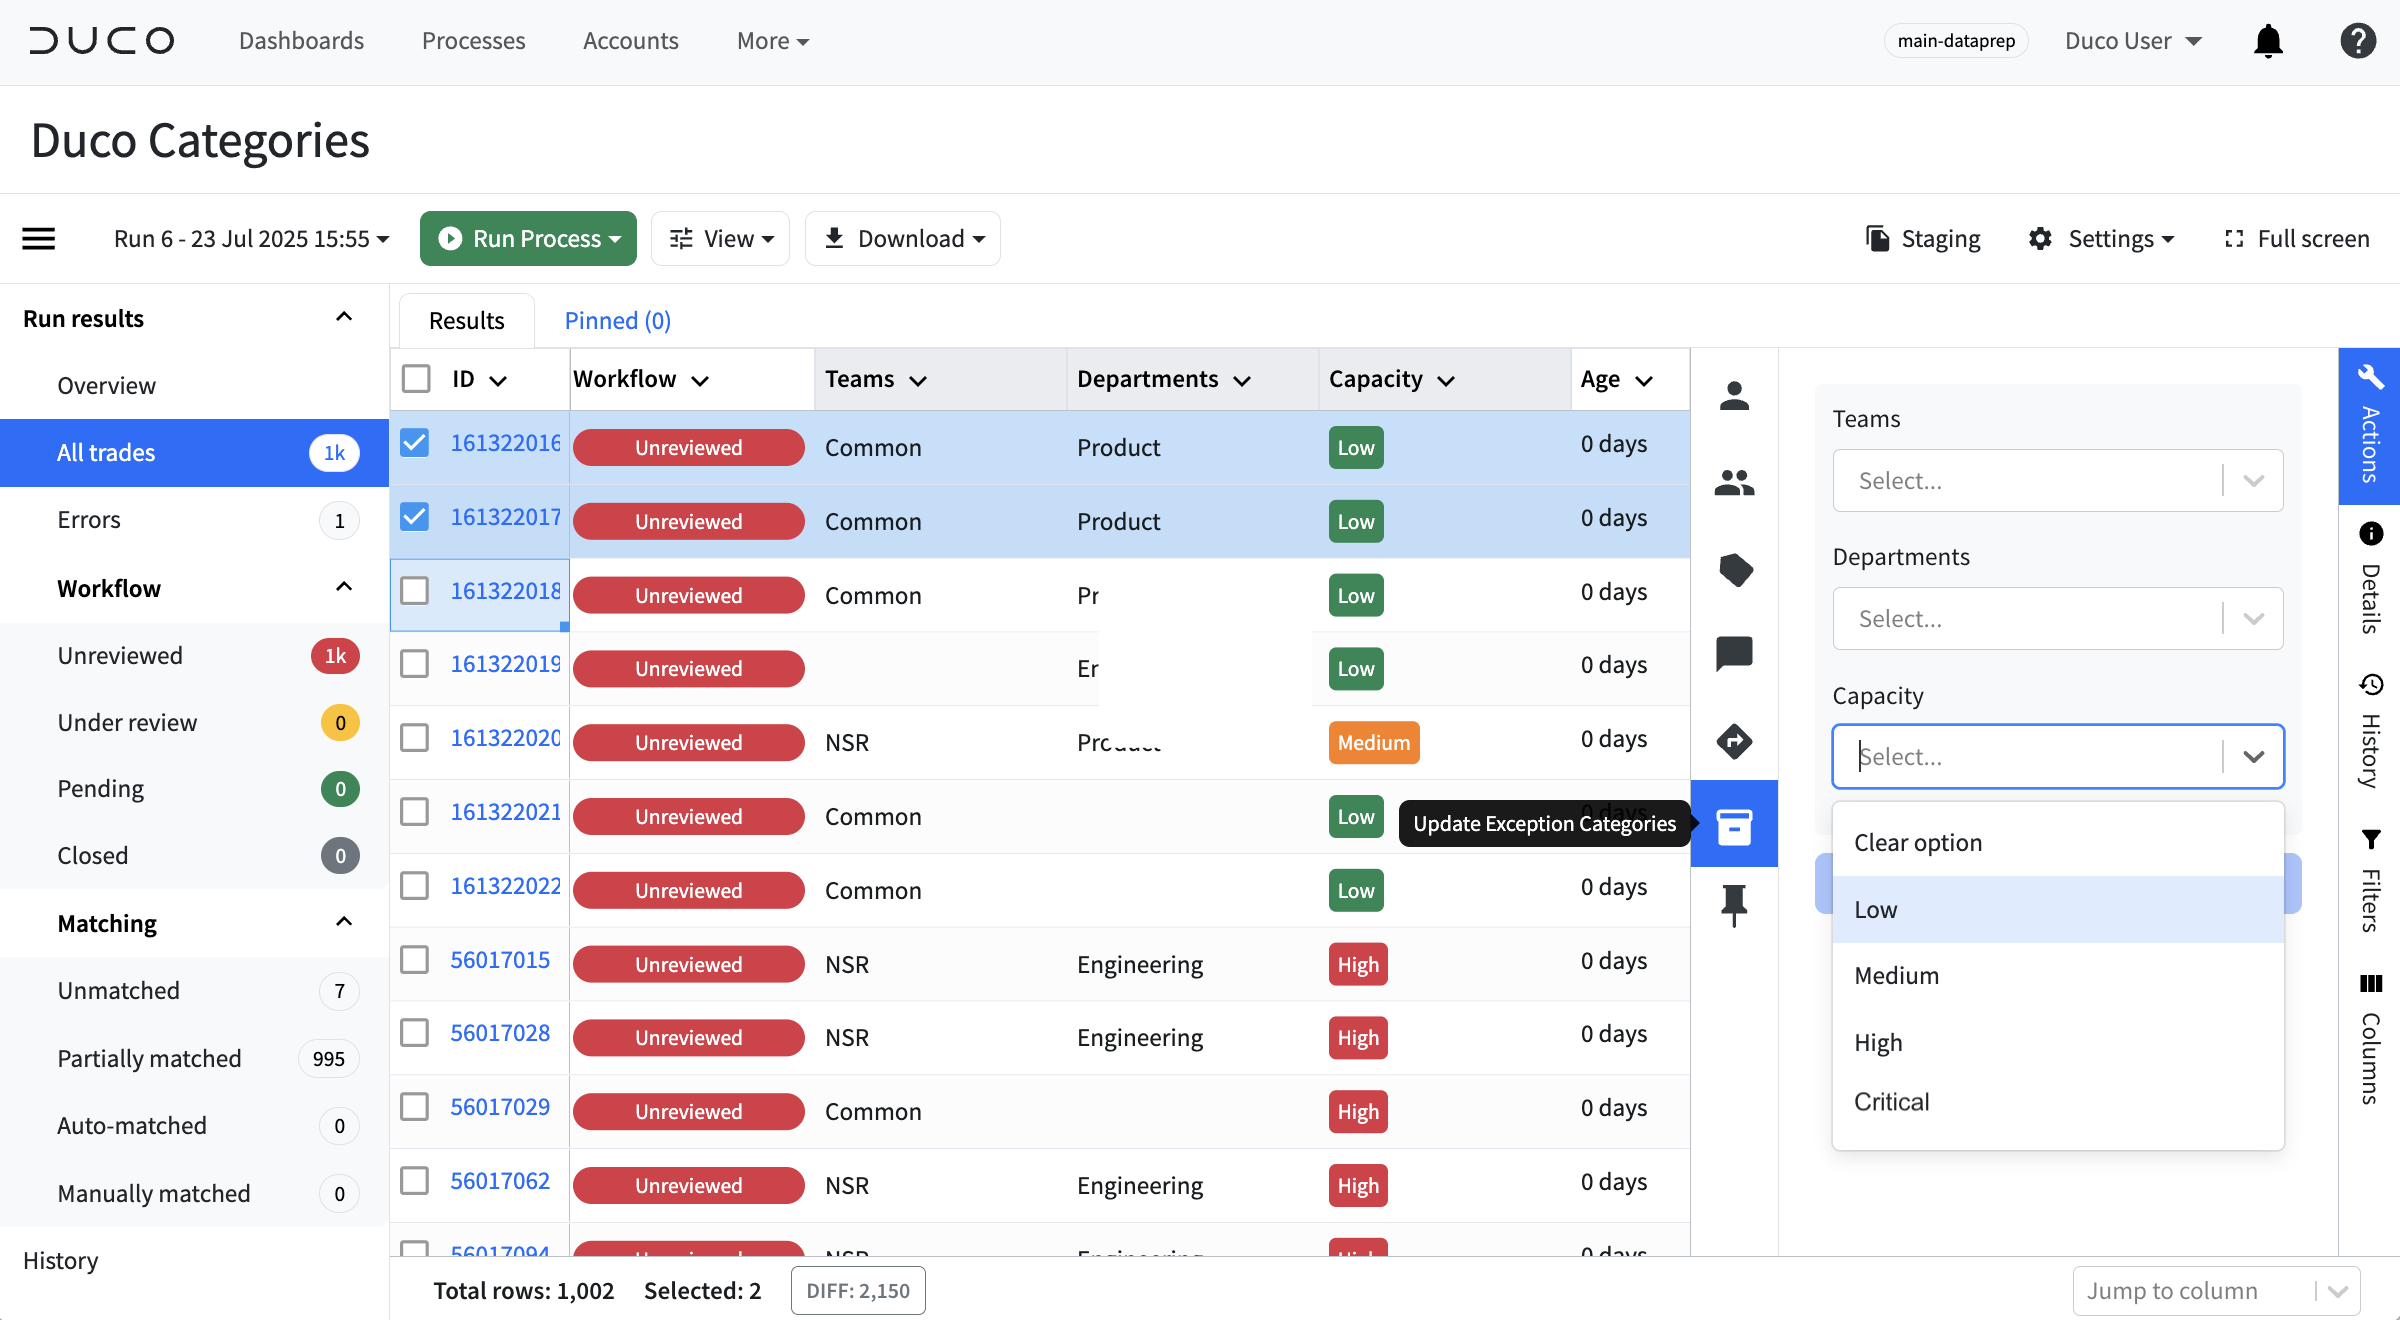The height and width of the screenshot is (1320, 2400).
Task: Sort by Departments column arrow
Action: tap(1242, 380)
